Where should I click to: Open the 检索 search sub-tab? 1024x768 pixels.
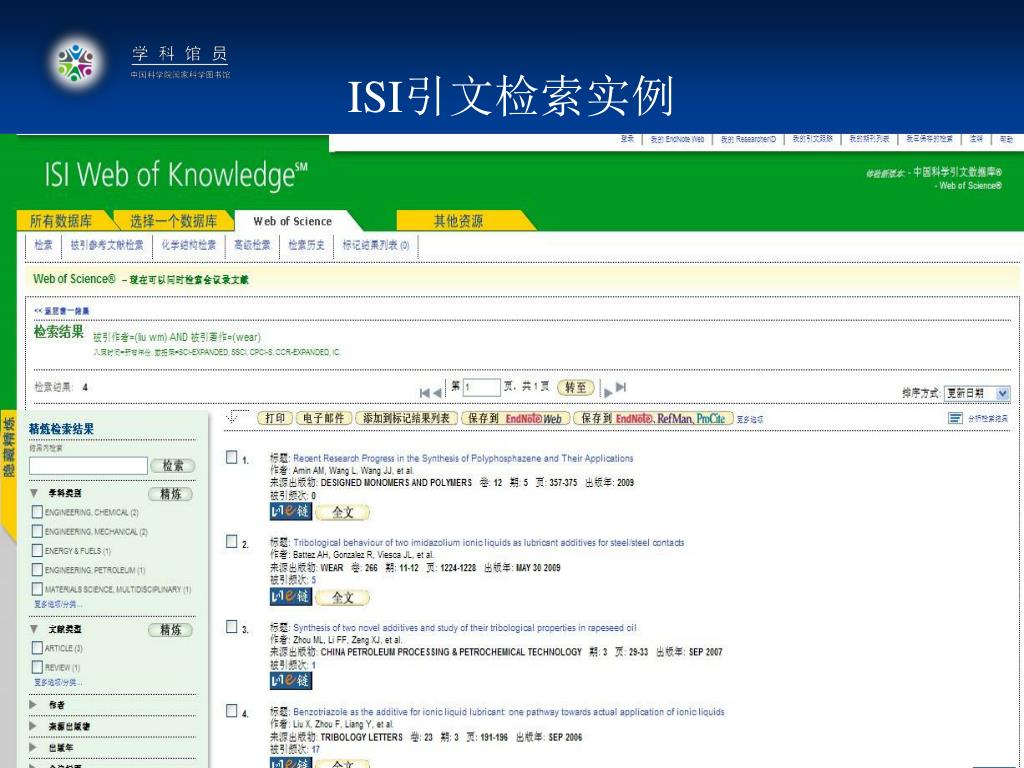click(44, 245)
